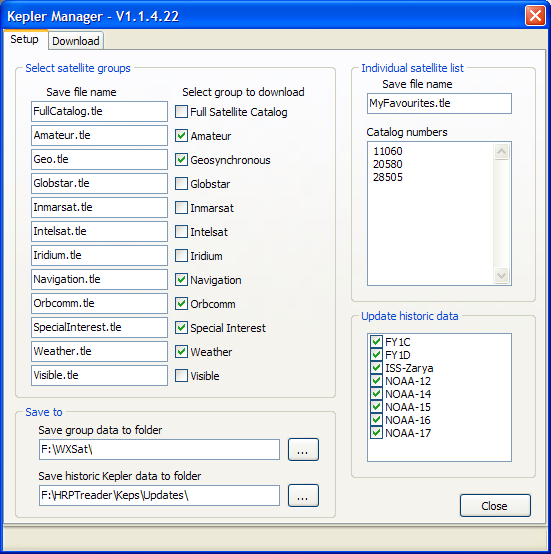Enable the Iridium group checkbox
551x554 pixels.
182,255
